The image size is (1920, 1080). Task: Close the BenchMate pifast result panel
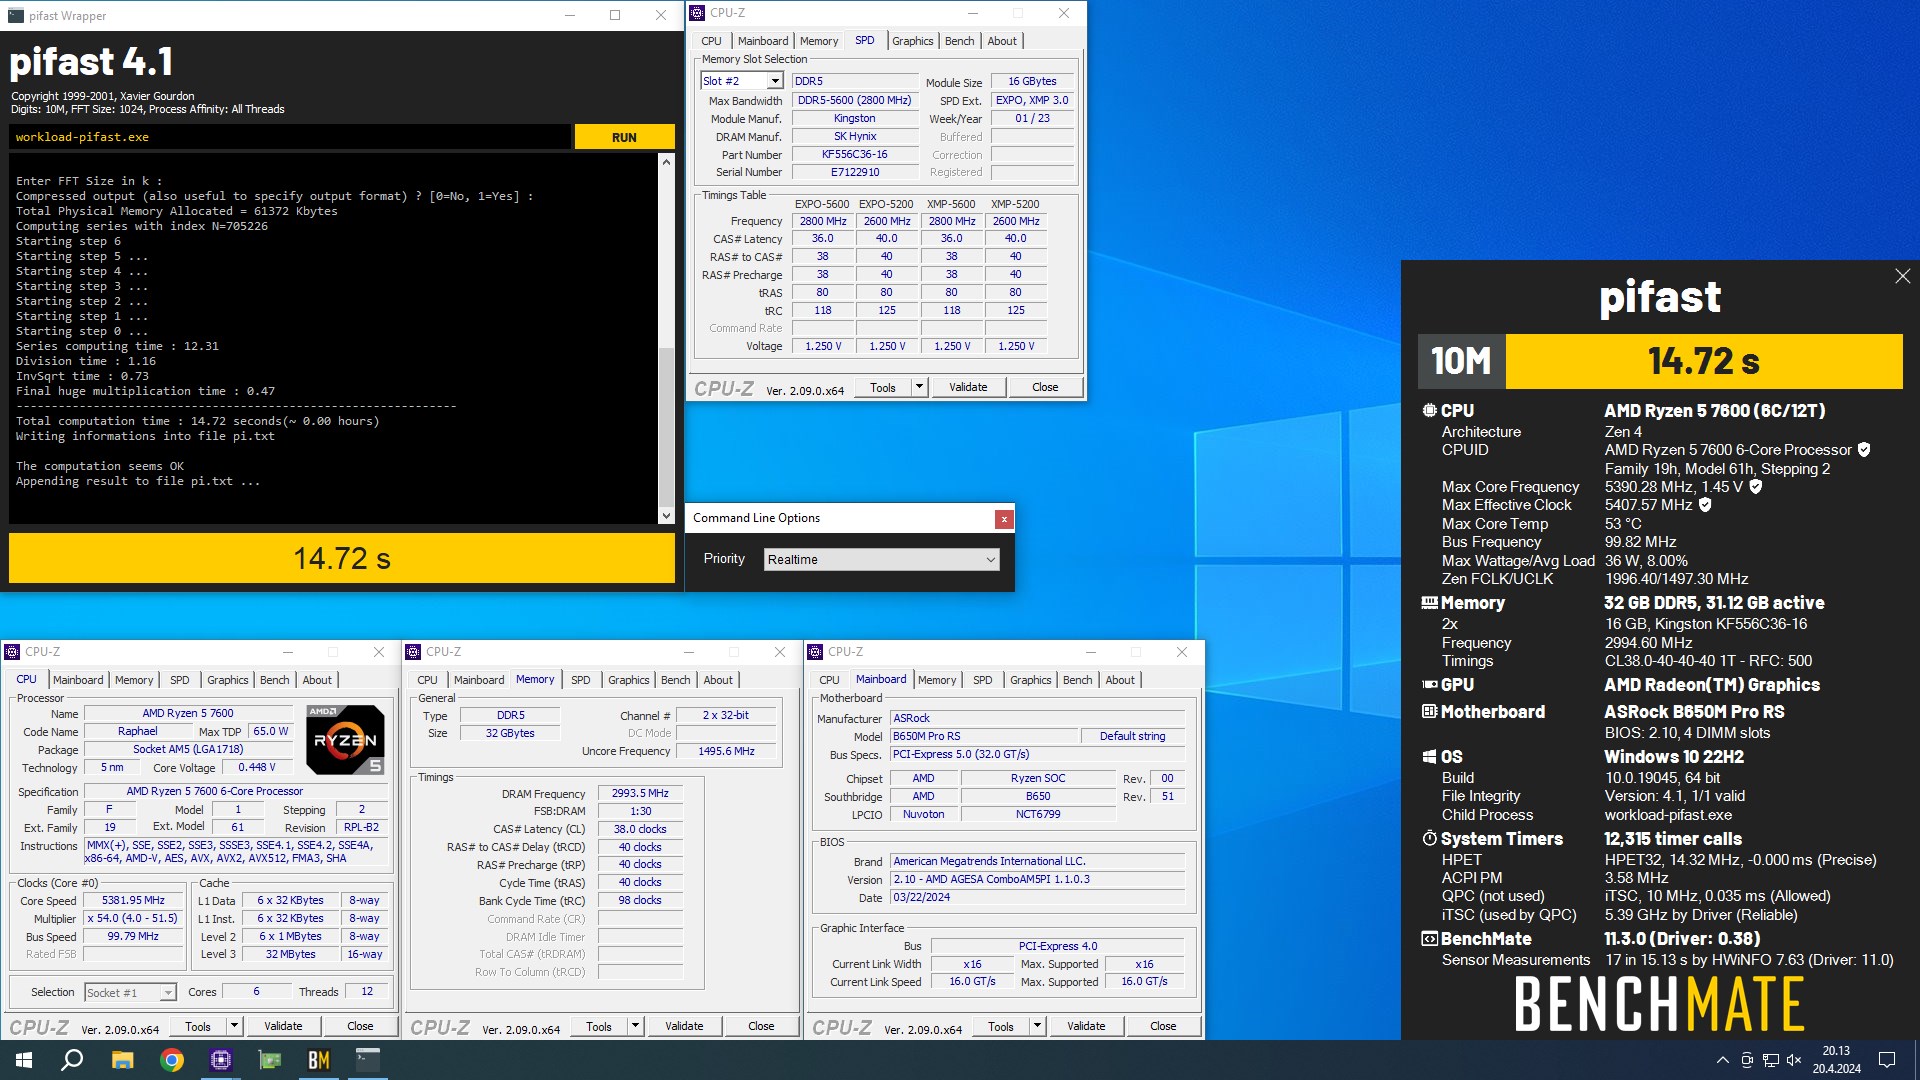pyautogui.click(x=1902, y=276)
